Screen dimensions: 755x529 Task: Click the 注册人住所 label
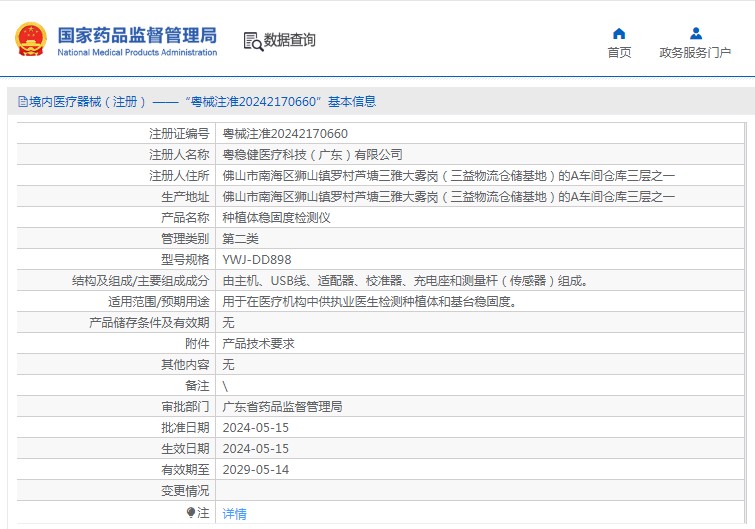[x=179, y=176]
